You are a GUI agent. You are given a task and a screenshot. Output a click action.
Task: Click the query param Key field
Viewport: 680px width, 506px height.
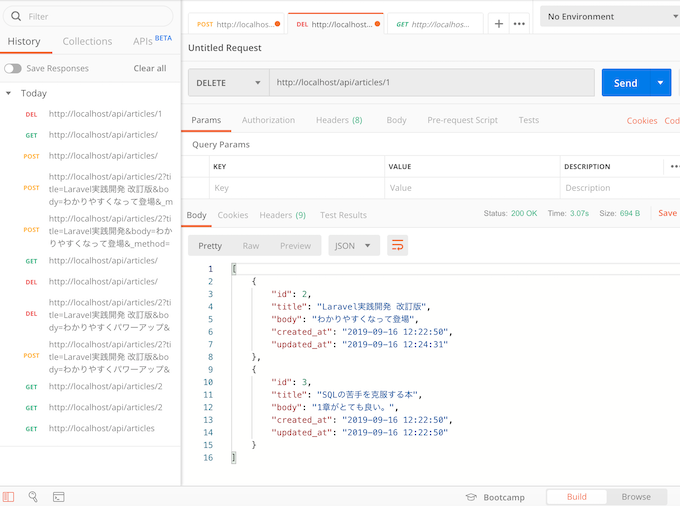click(x=297, y=188)
